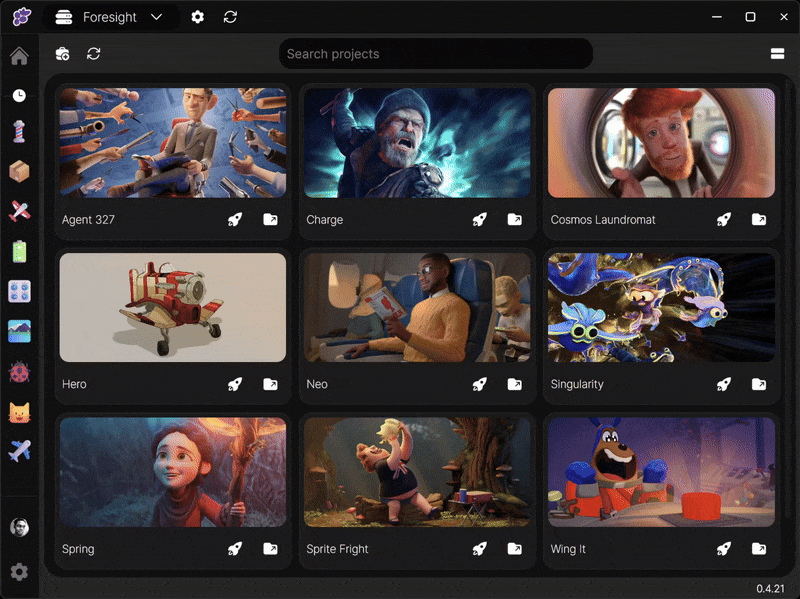Launch Singularity with rocket icon
800x599 pixels.
[723, 384]
